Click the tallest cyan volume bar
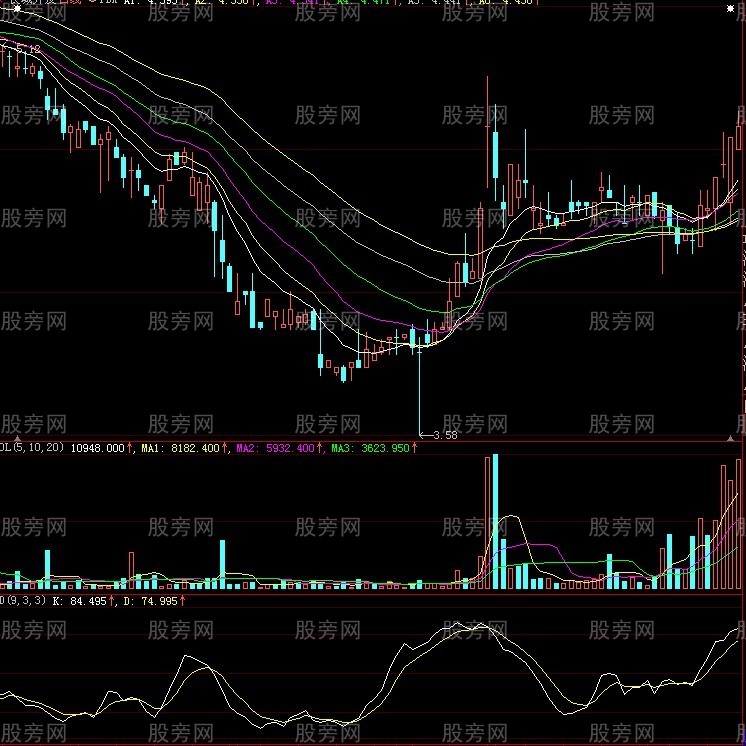Screen dimensions: 746x746 tap(495, 521)
